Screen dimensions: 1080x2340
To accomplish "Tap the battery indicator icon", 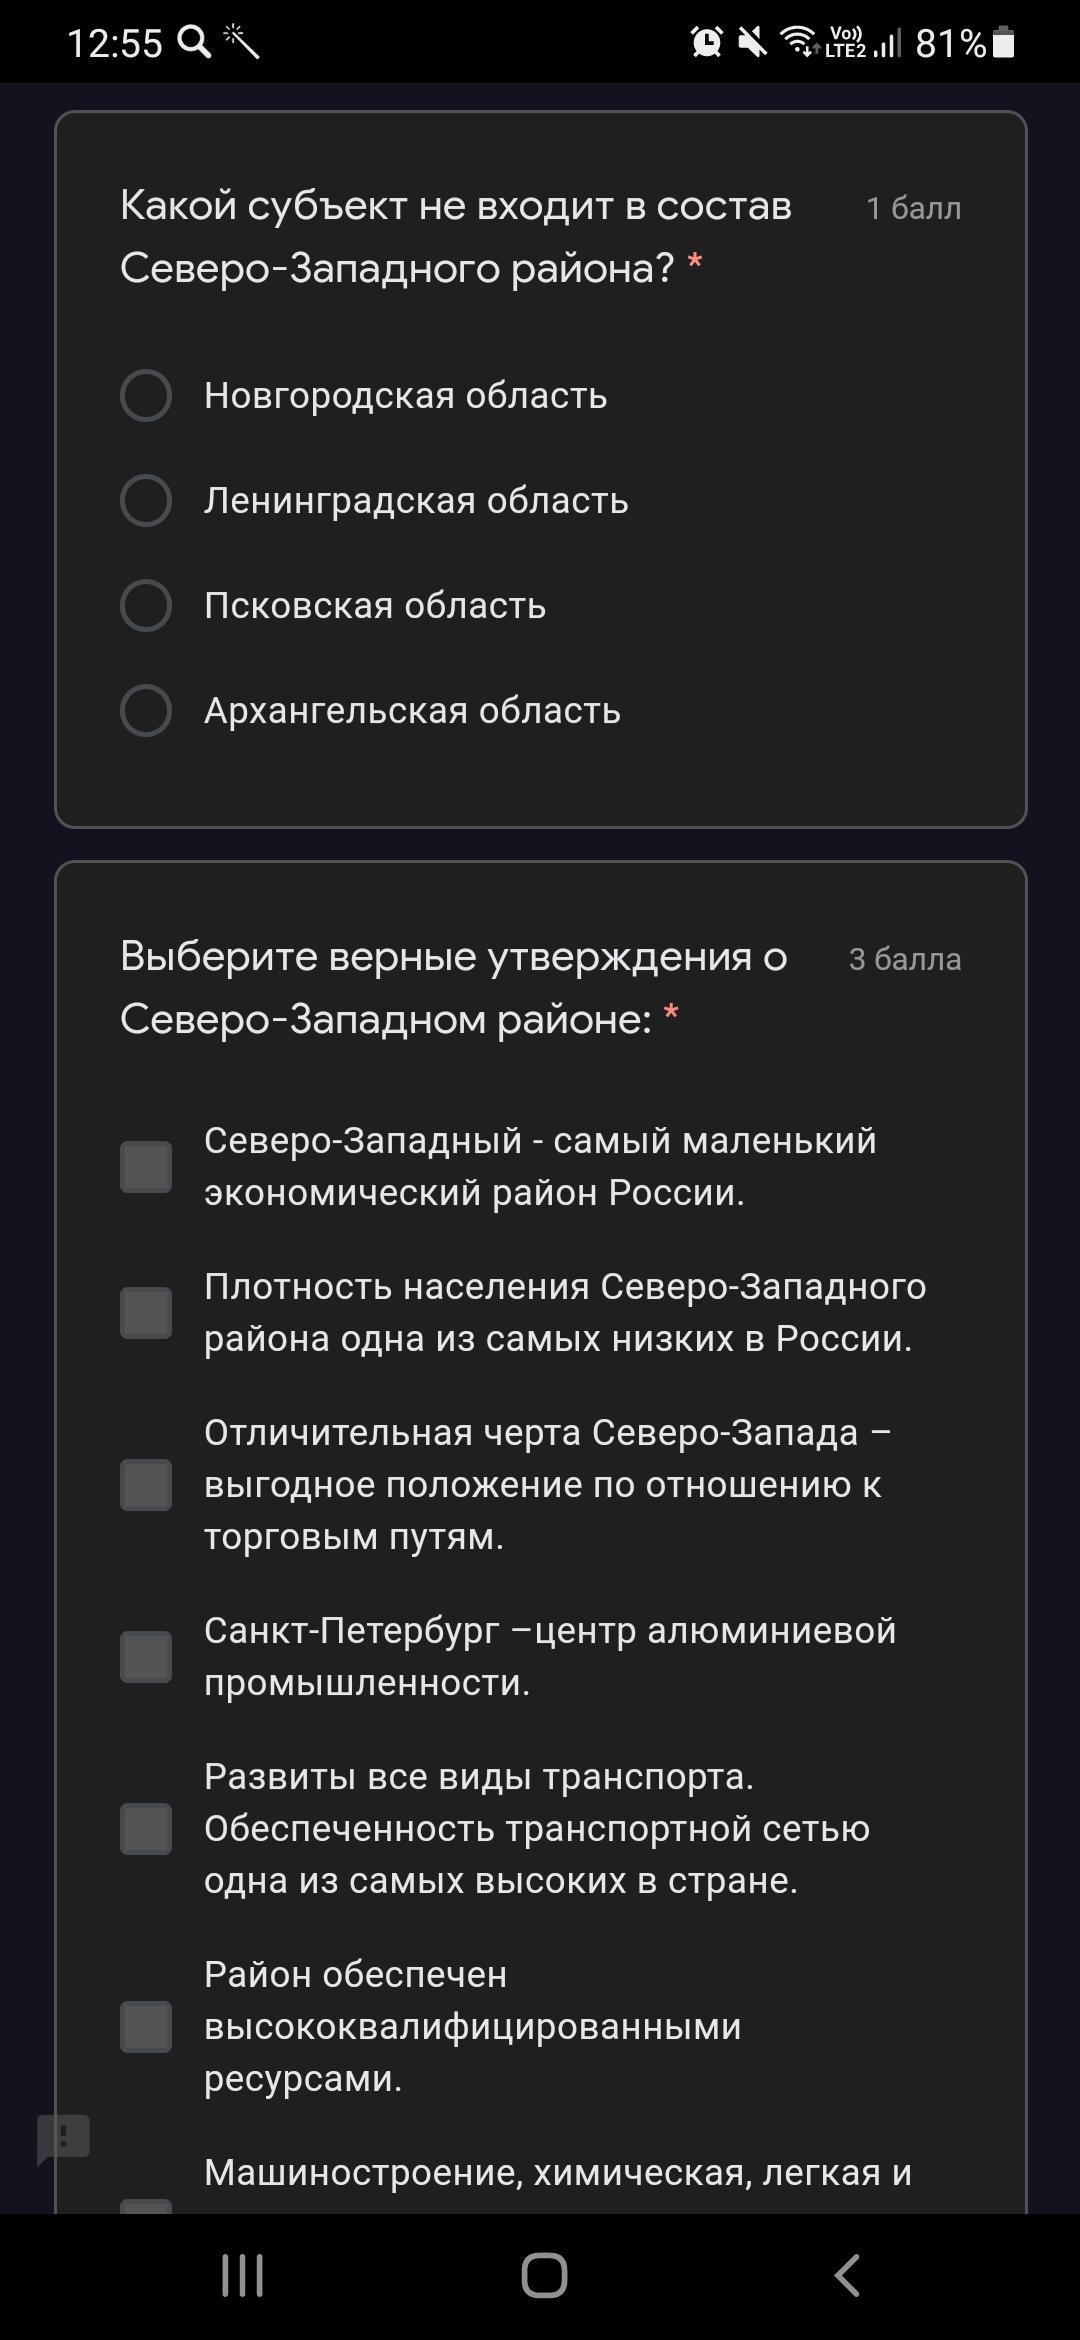I will 1004,42.
